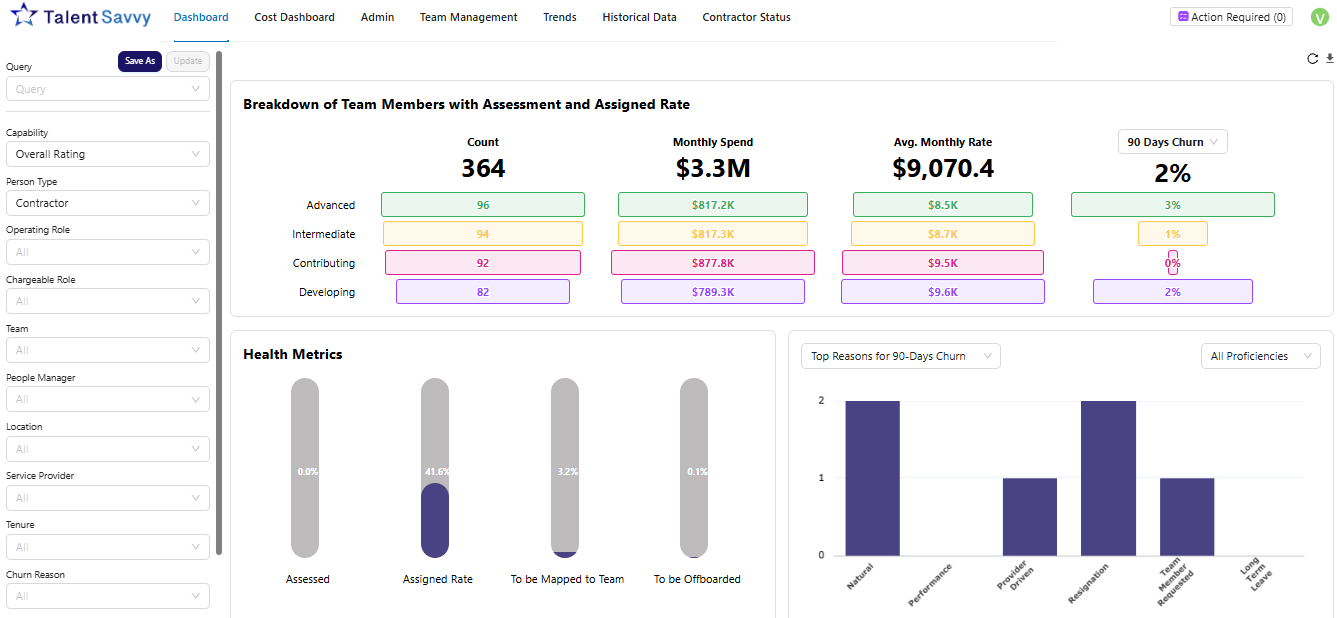
Task: Open the All Proficiencies dropdown
Action: coord(1260,355)
